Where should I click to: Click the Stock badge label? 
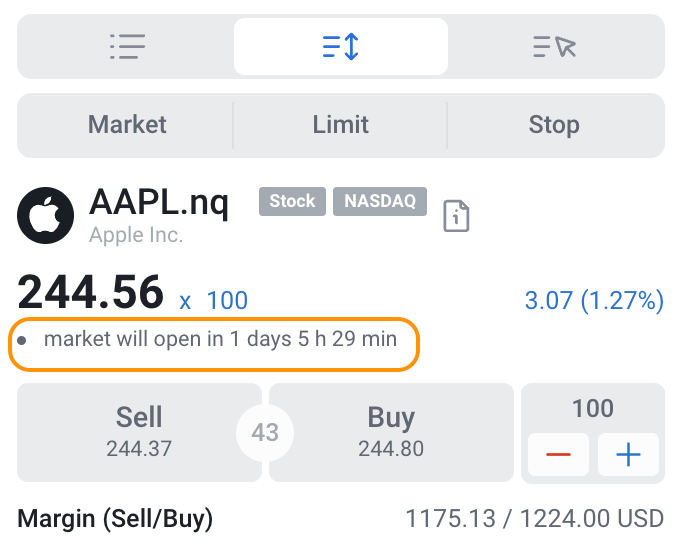pyautogui.click(x=292, y=201)
